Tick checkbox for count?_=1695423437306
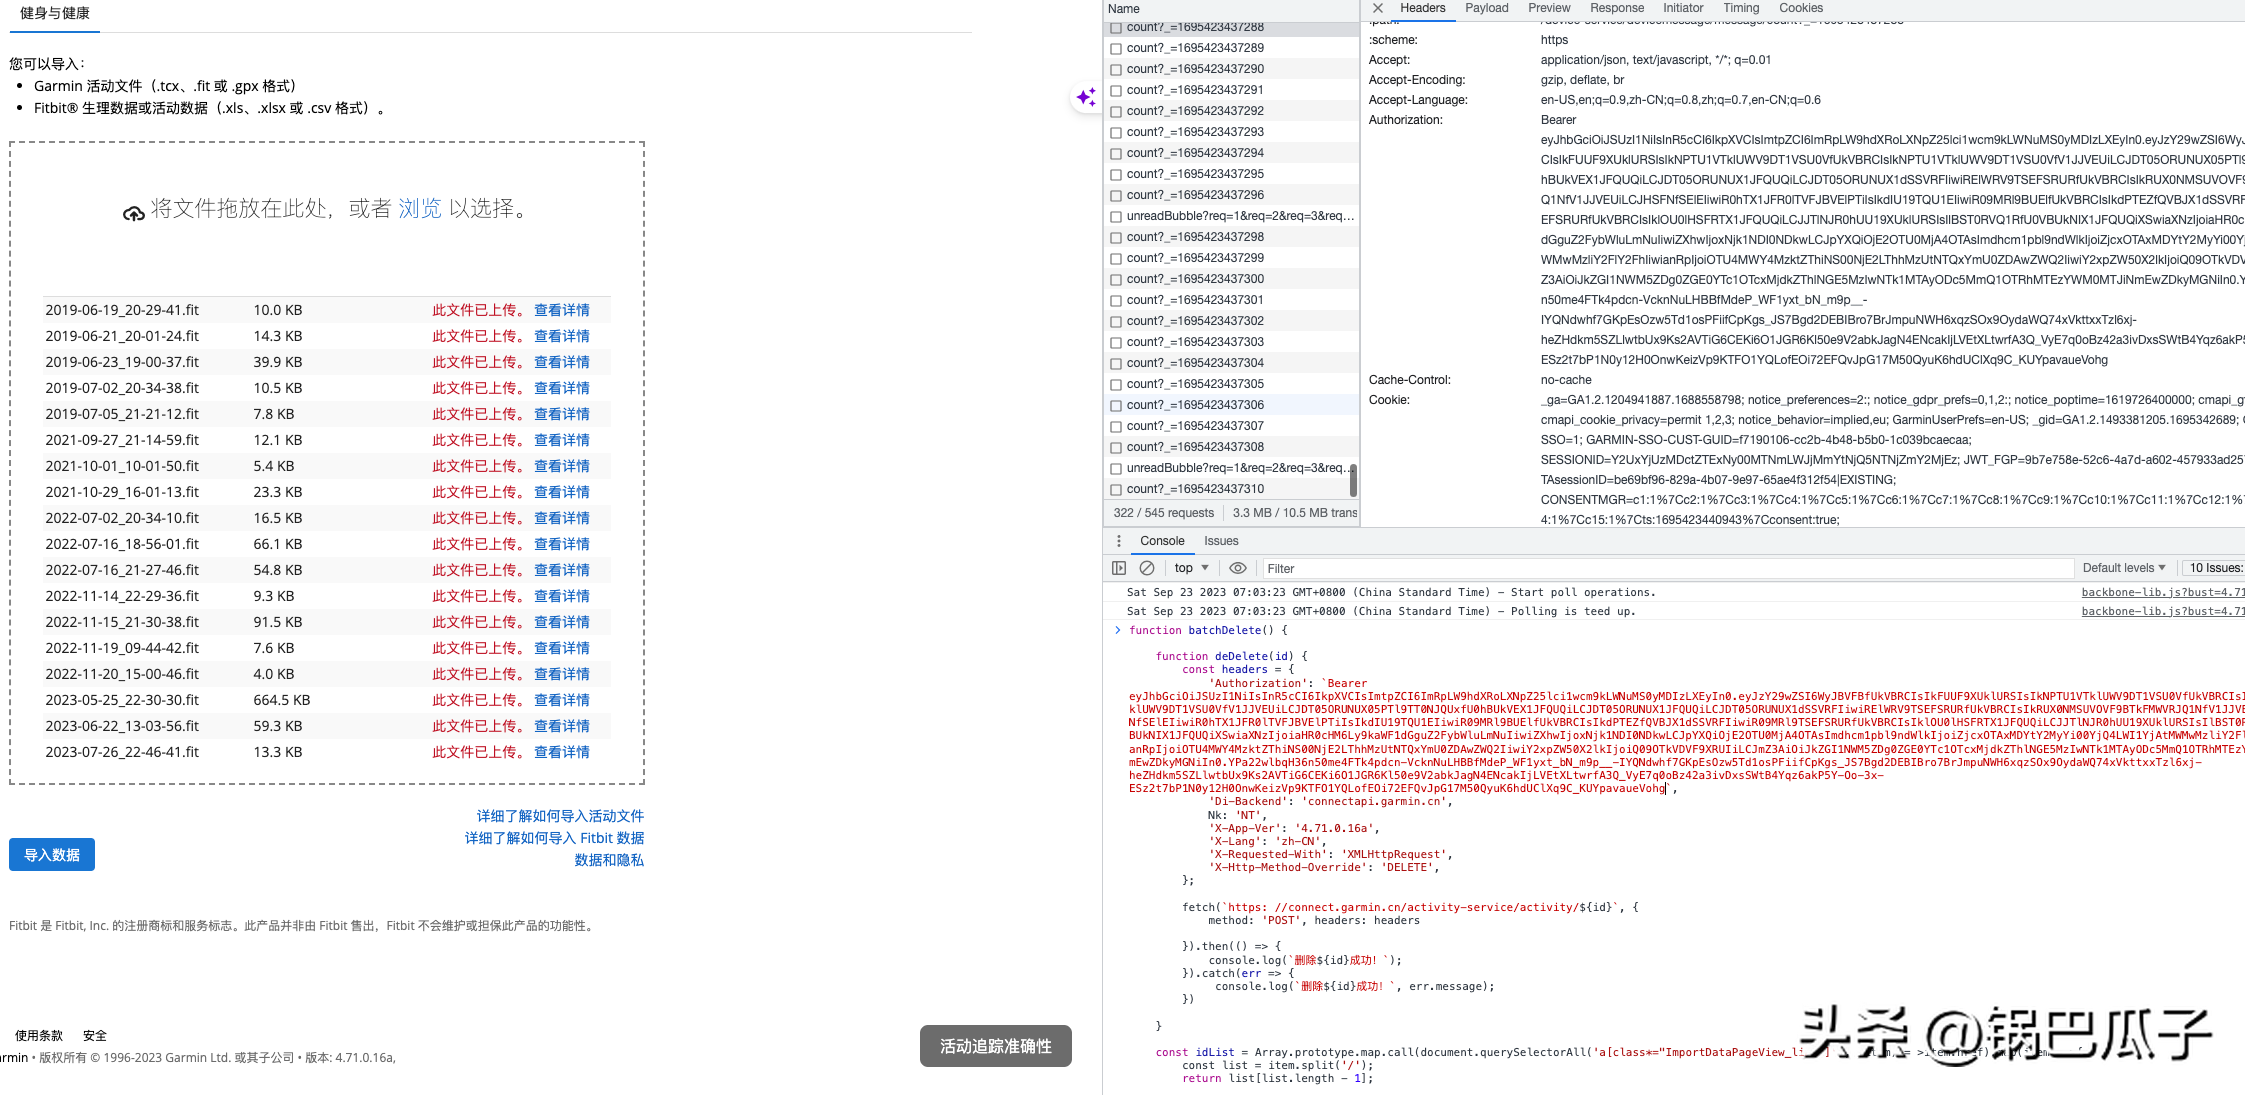 coord(1116,405)
